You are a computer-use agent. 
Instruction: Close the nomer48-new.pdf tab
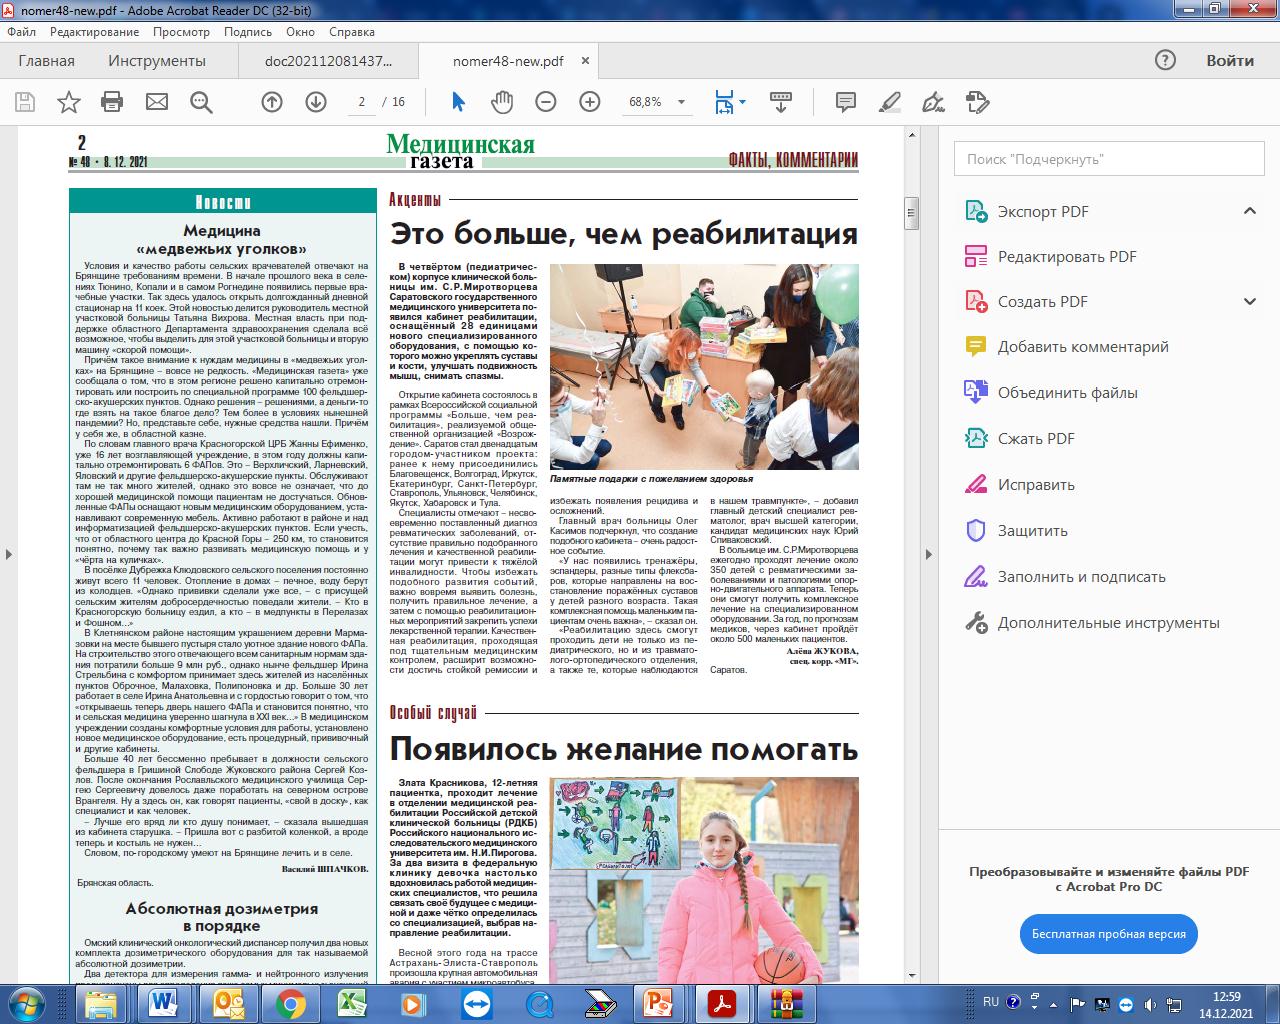point(586,61)
